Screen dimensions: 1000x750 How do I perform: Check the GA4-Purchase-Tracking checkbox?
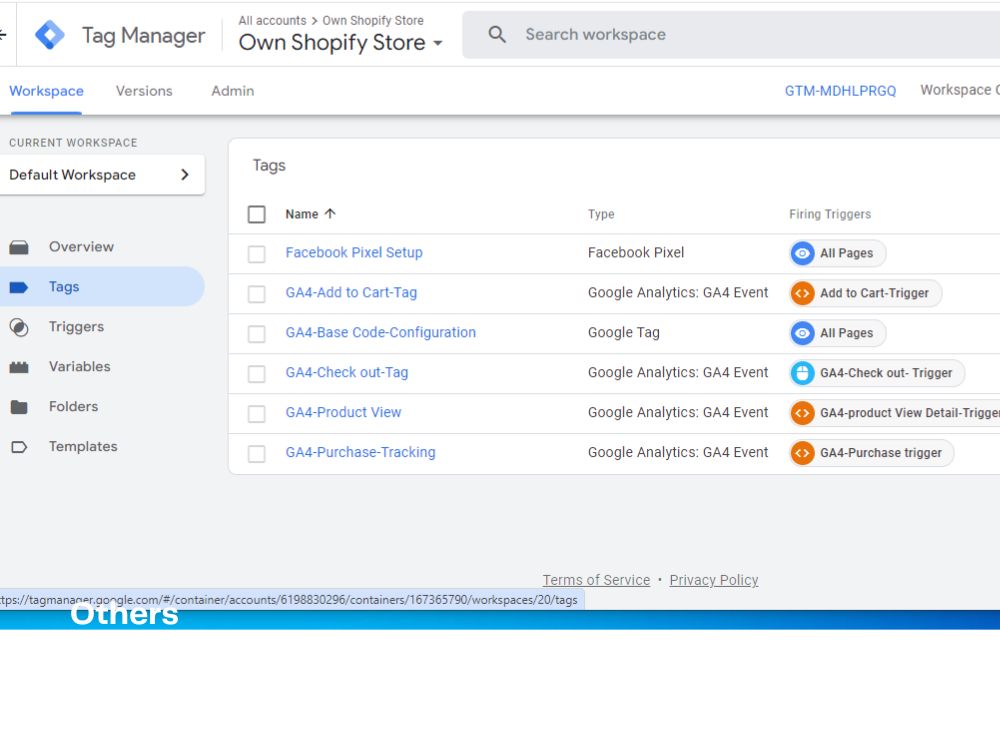tap(256, 453)
